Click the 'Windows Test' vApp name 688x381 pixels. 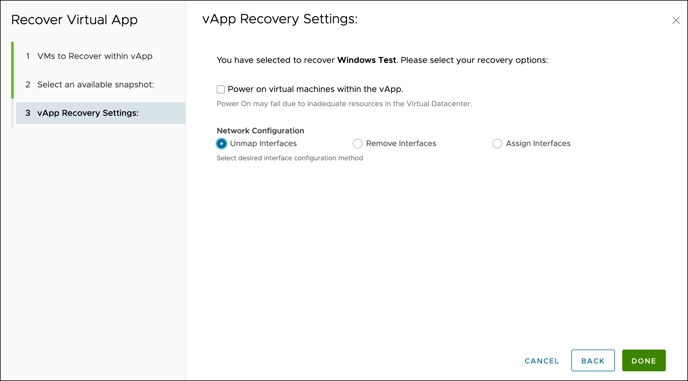coord(366,60)
